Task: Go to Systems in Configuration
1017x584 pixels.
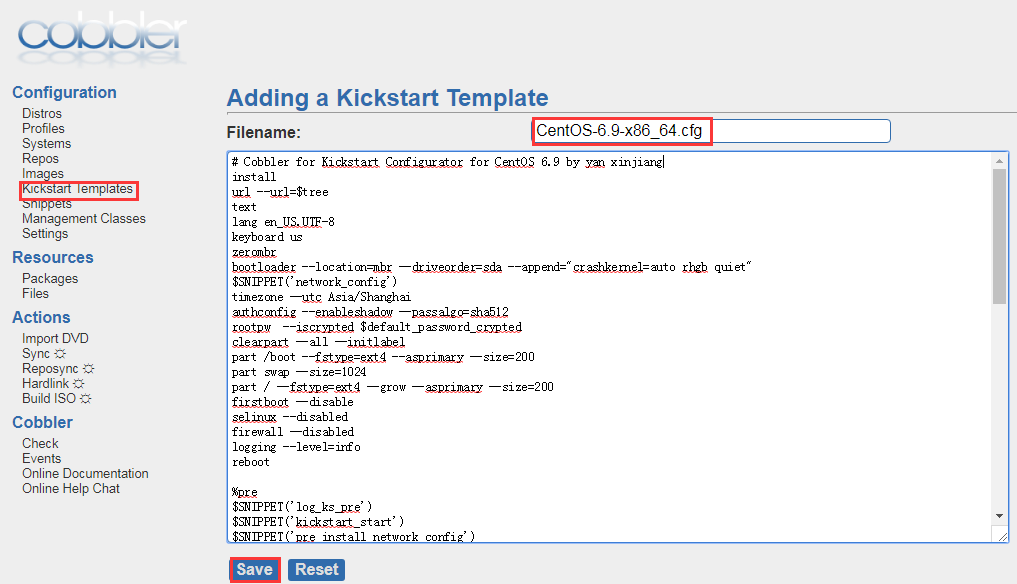Action: coord(46,143)
